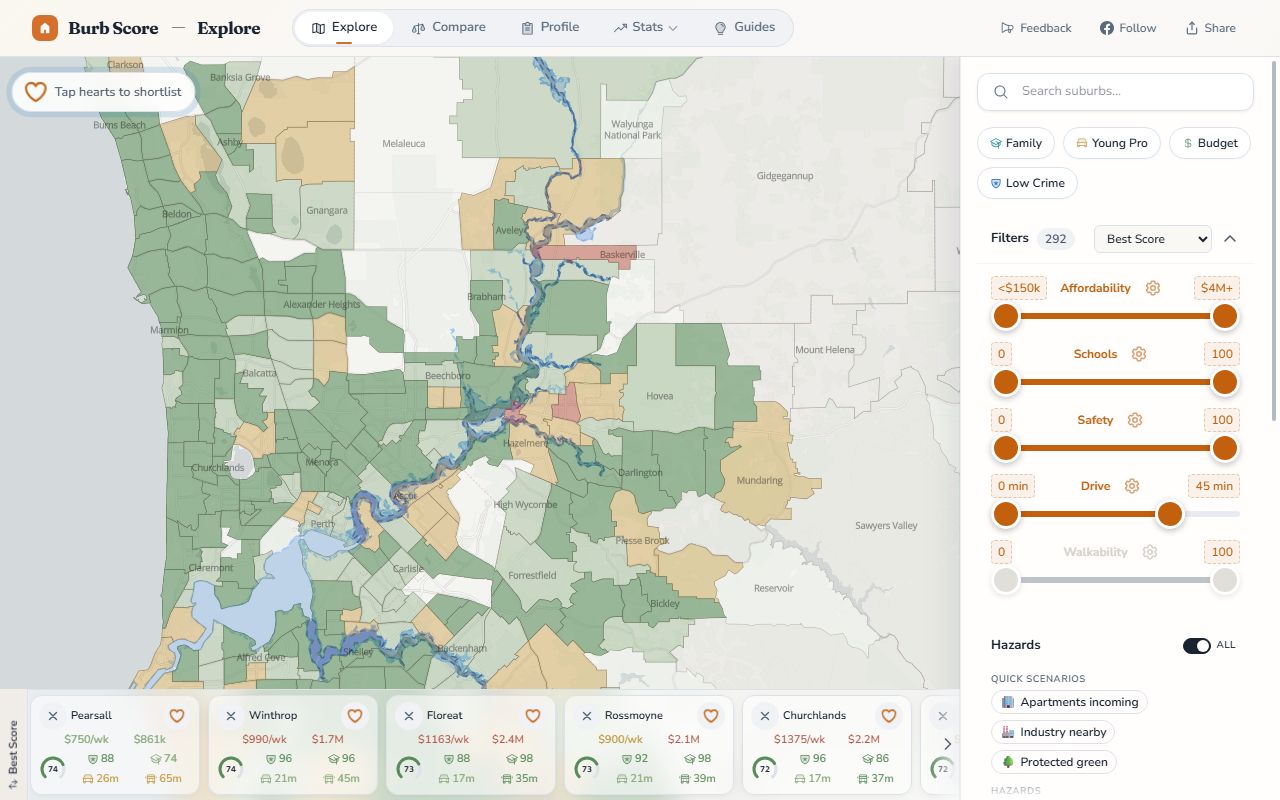Viewport: 1280px width, 800px height.
Task: Select the Family preset chip
Action: 1014,143
